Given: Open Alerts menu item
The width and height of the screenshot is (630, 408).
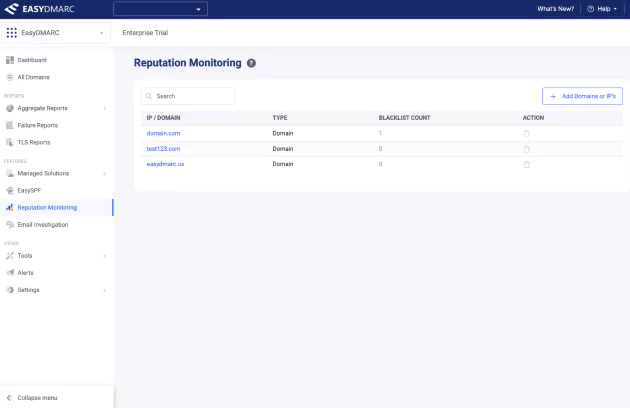Looking at the screenshot, I should [25, 273].
